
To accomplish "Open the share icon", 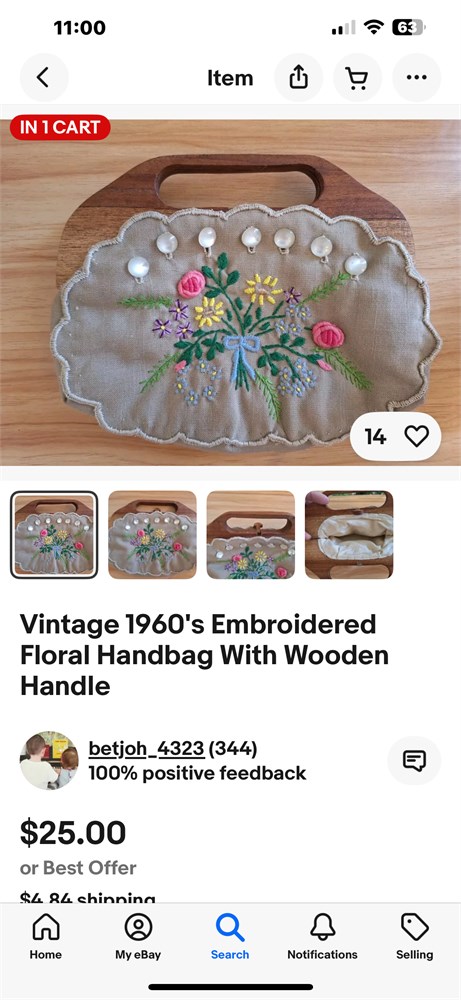I will click(x=298, y=78).
